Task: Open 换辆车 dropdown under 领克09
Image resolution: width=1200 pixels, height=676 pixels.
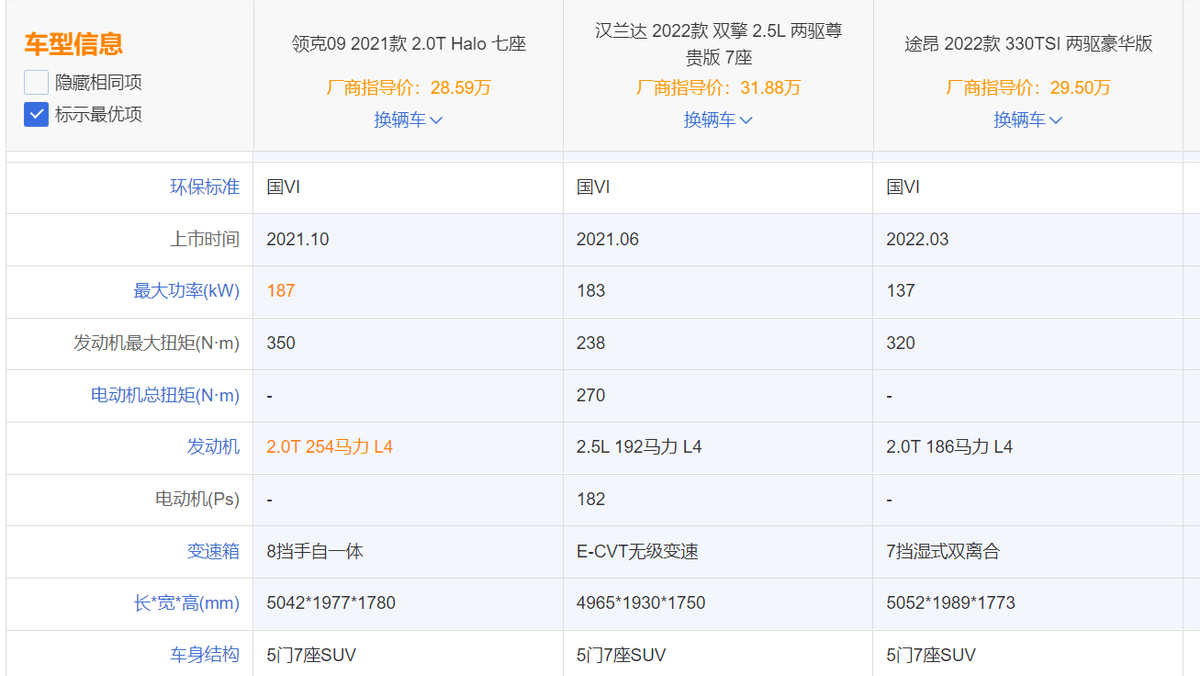Action: [408, 120]
